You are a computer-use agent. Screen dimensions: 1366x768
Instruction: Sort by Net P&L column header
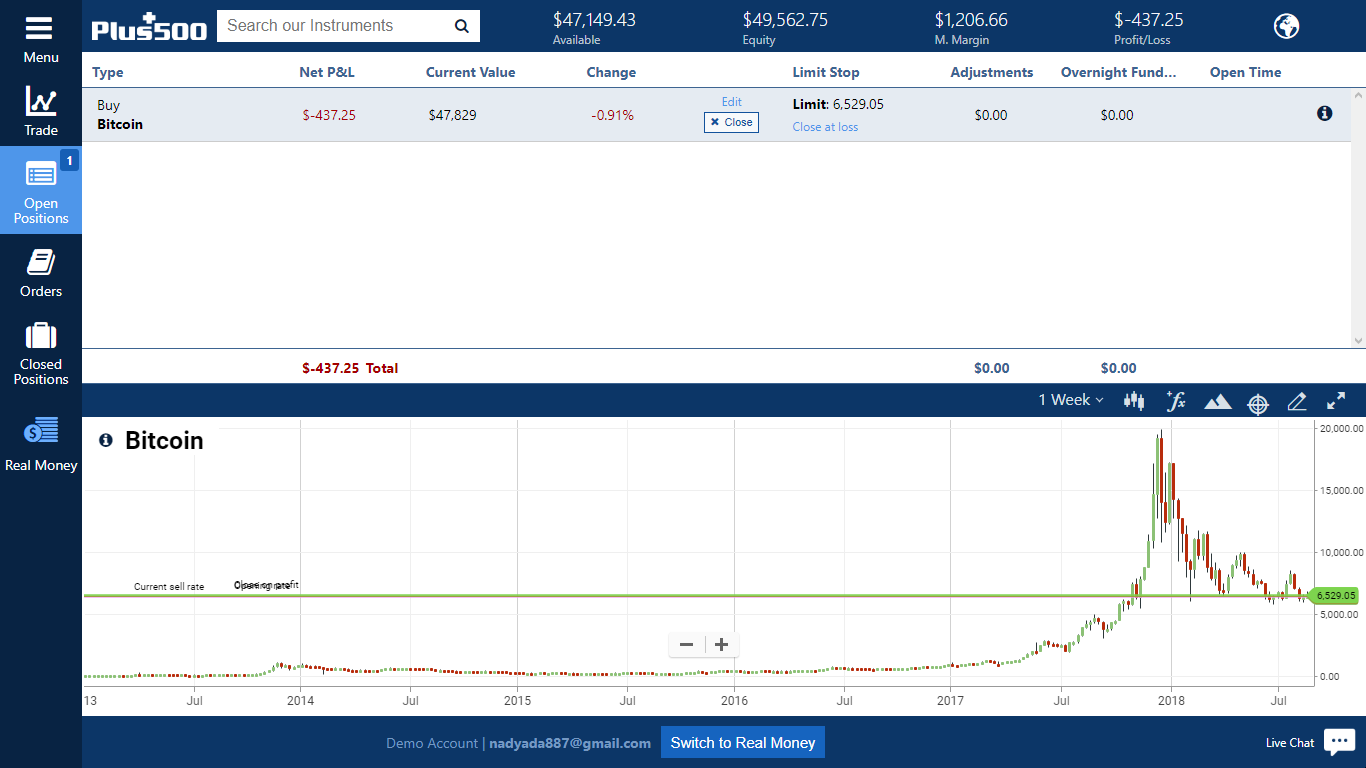coord(327,72)
